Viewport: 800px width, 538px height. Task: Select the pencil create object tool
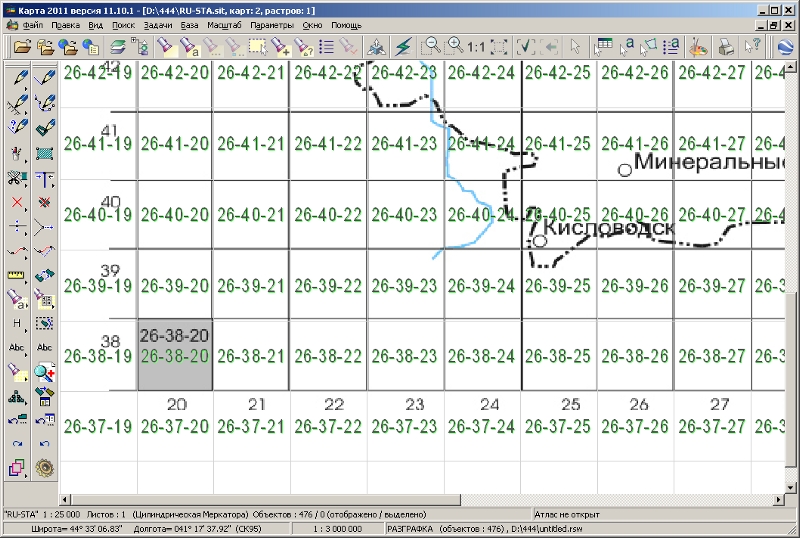pos(19,78)
